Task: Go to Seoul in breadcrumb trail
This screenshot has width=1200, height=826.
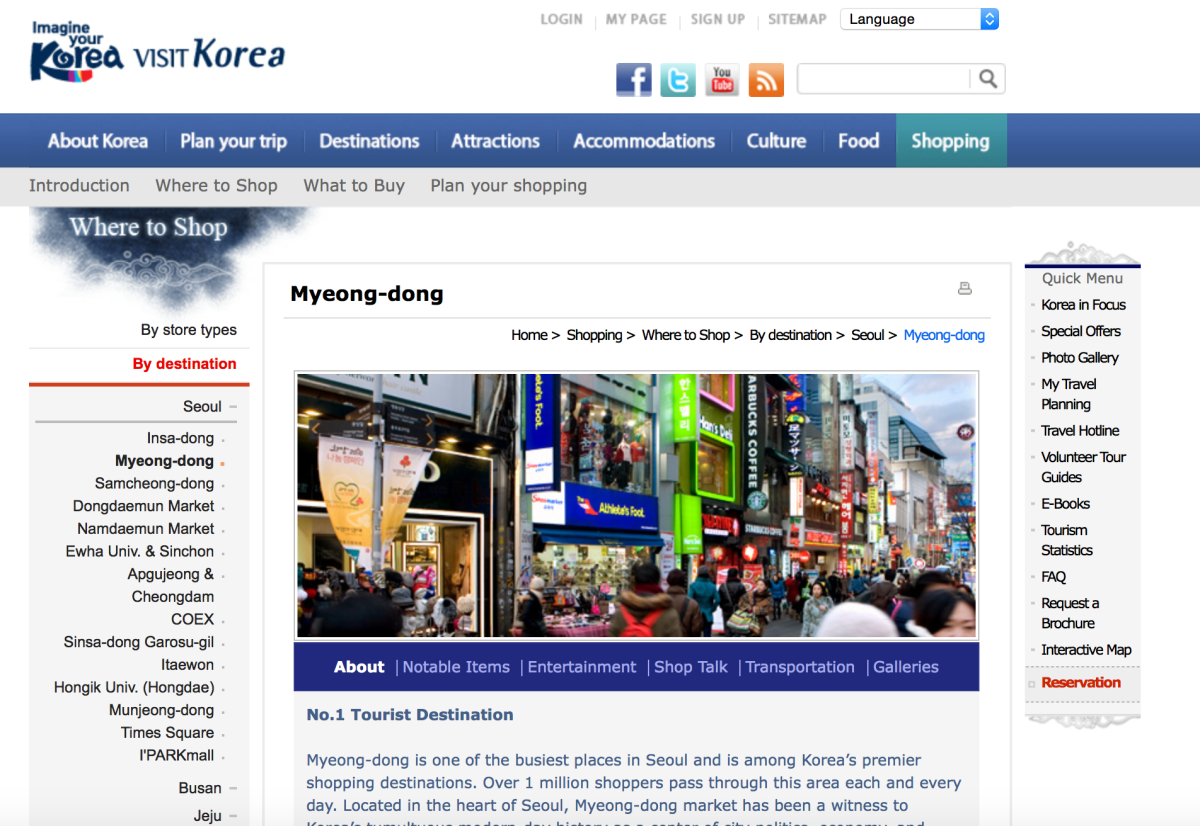Action: click(867, 335)
